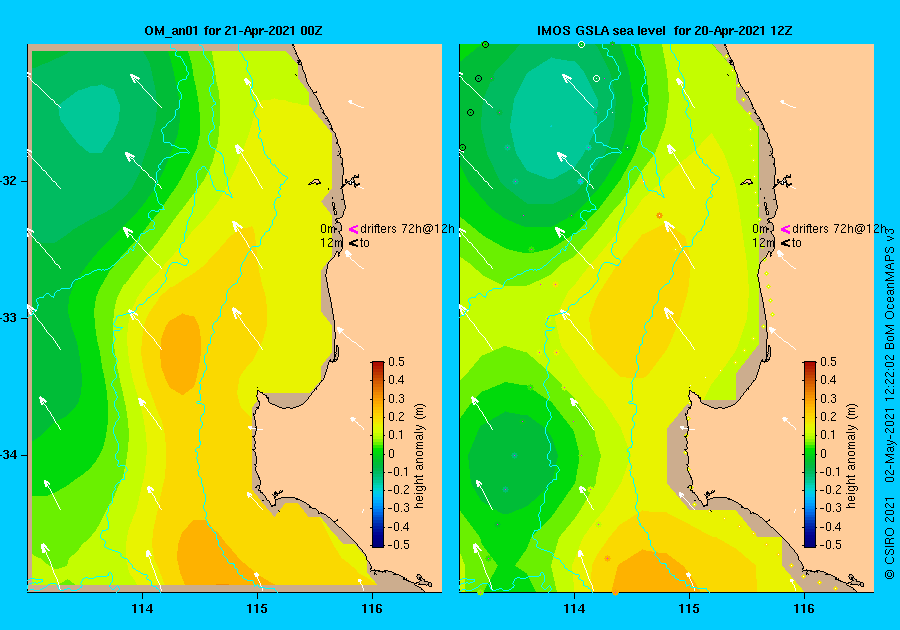The width and height of the screenshot is (900, 630).
Task: Click the '-34' latitude axis label
Action: pos(10,456)
